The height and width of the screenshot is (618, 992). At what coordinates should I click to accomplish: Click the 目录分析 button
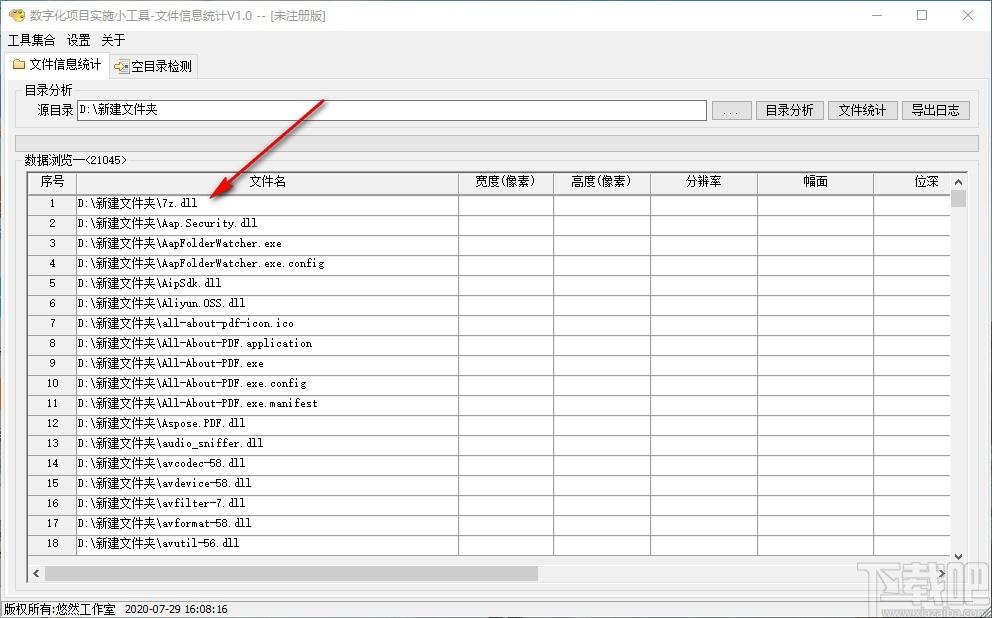[x=789, y=111]
